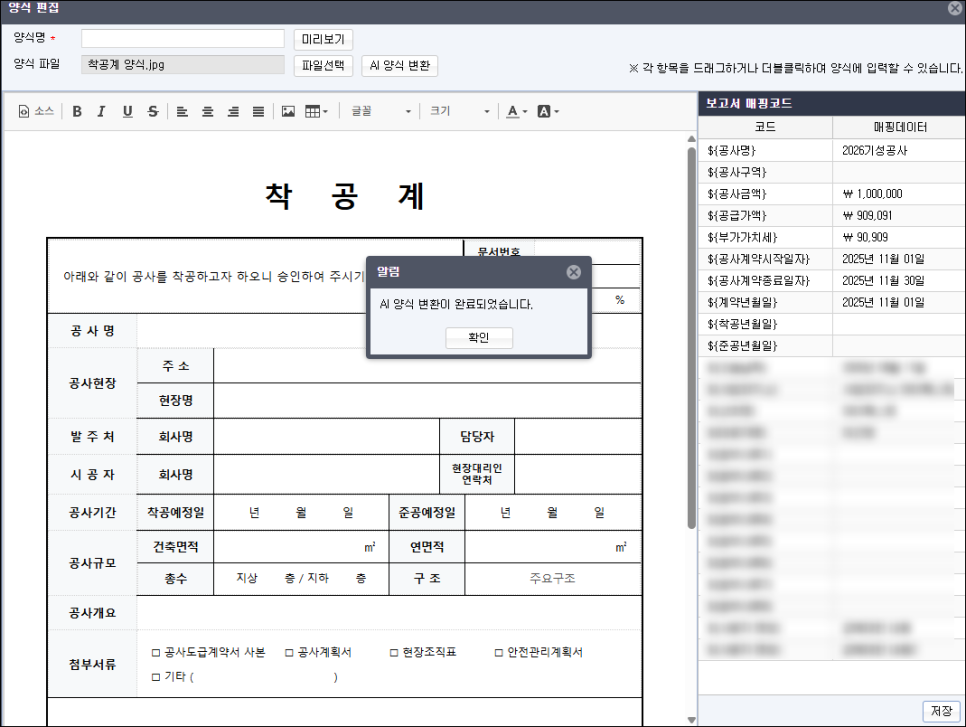
Task: Click the editor vertical scrollbar
Action: click(x=691, y=337)
